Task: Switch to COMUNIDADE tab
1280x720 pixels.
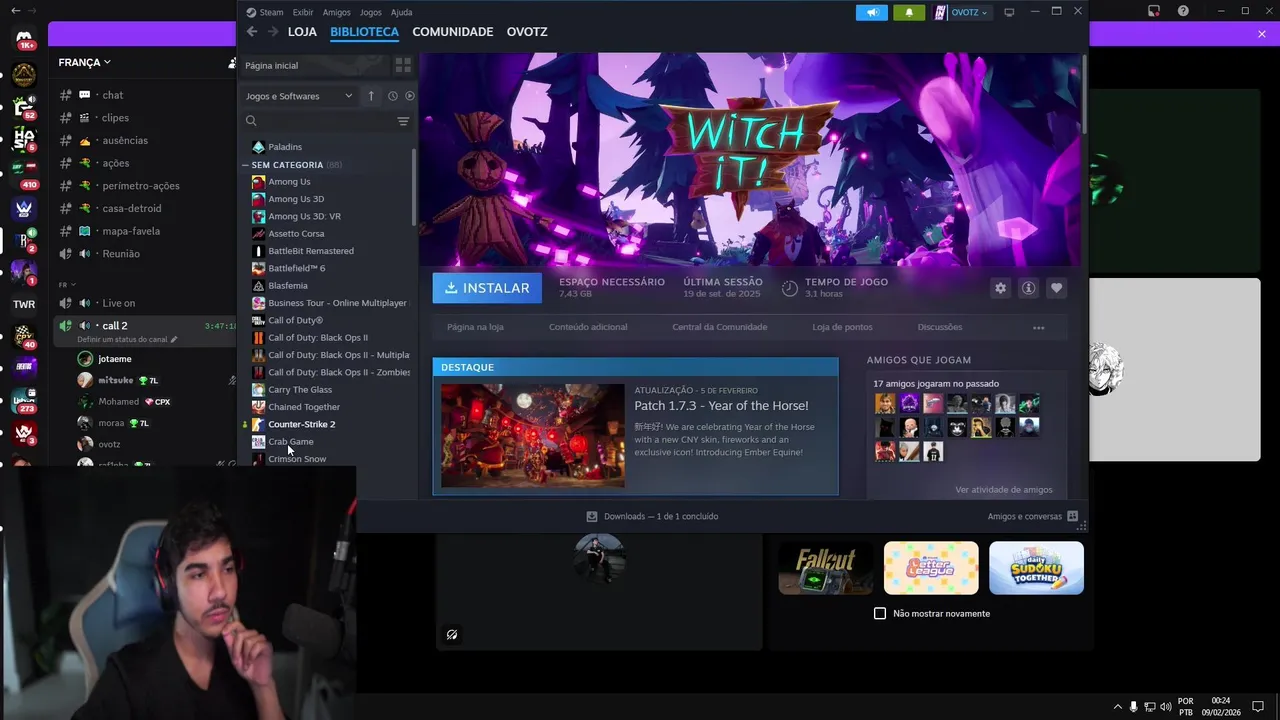Action: point(453,32)
